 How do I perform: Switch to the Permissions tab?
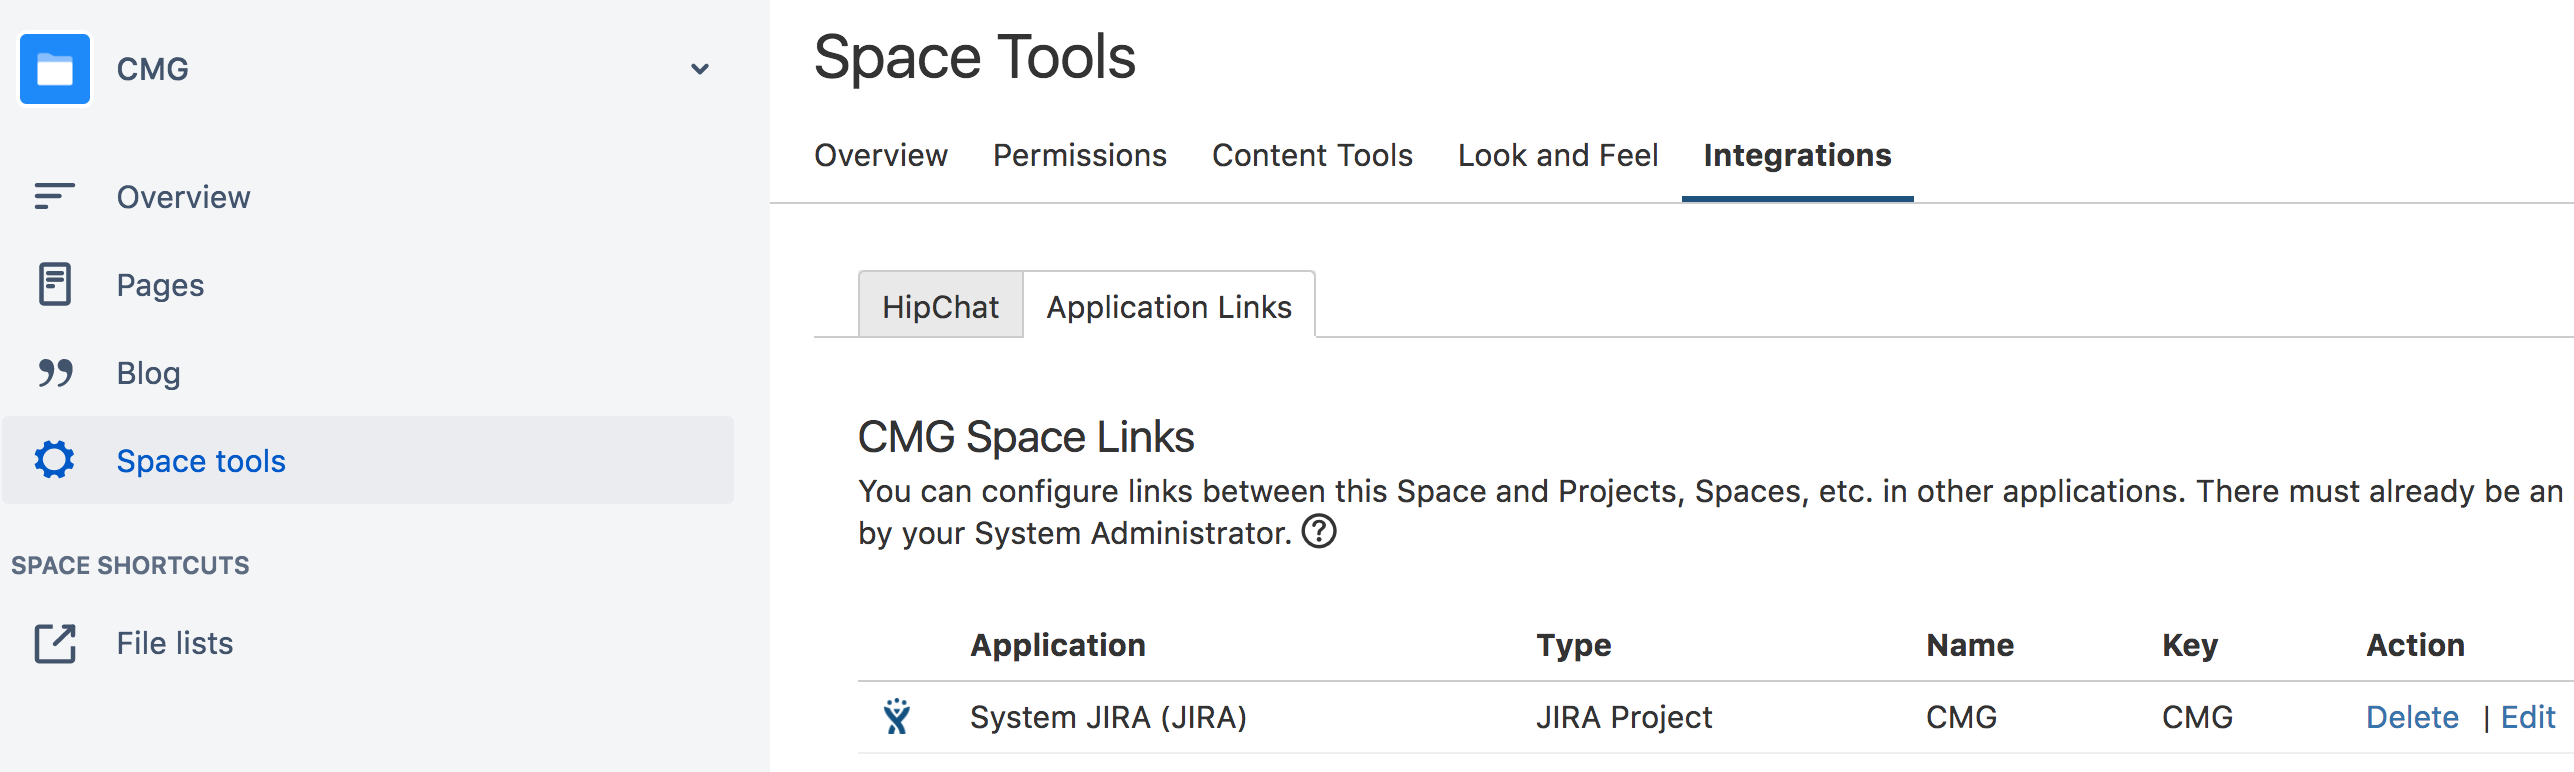(x=1079, y=155)
